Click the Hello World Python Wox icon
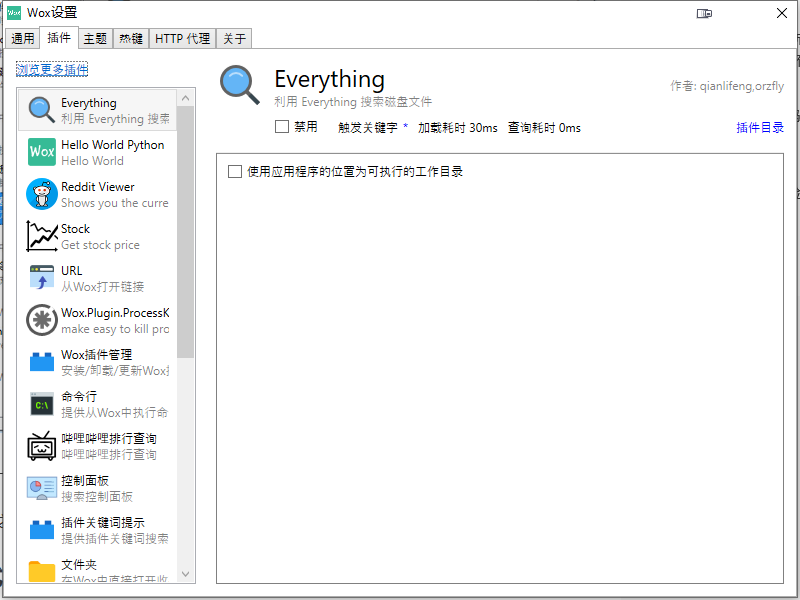Screen dimensions: 800x600 tap(41, 152)
